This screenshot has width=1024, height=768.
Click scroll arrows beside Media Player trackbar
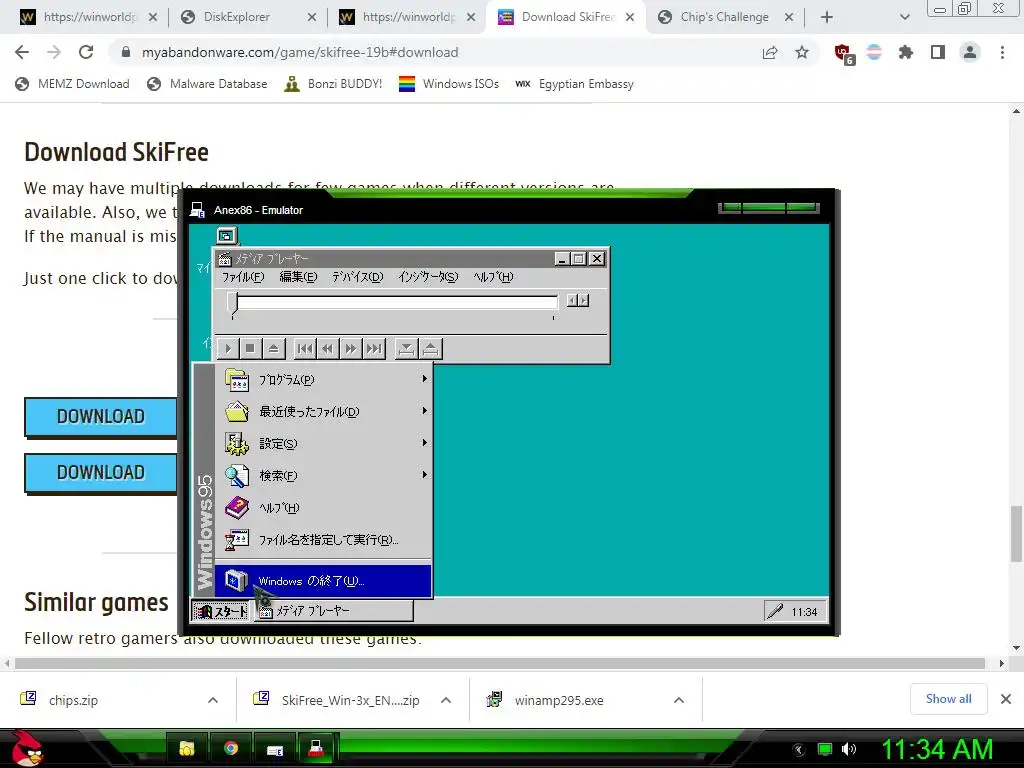click(x=578, y=300)
